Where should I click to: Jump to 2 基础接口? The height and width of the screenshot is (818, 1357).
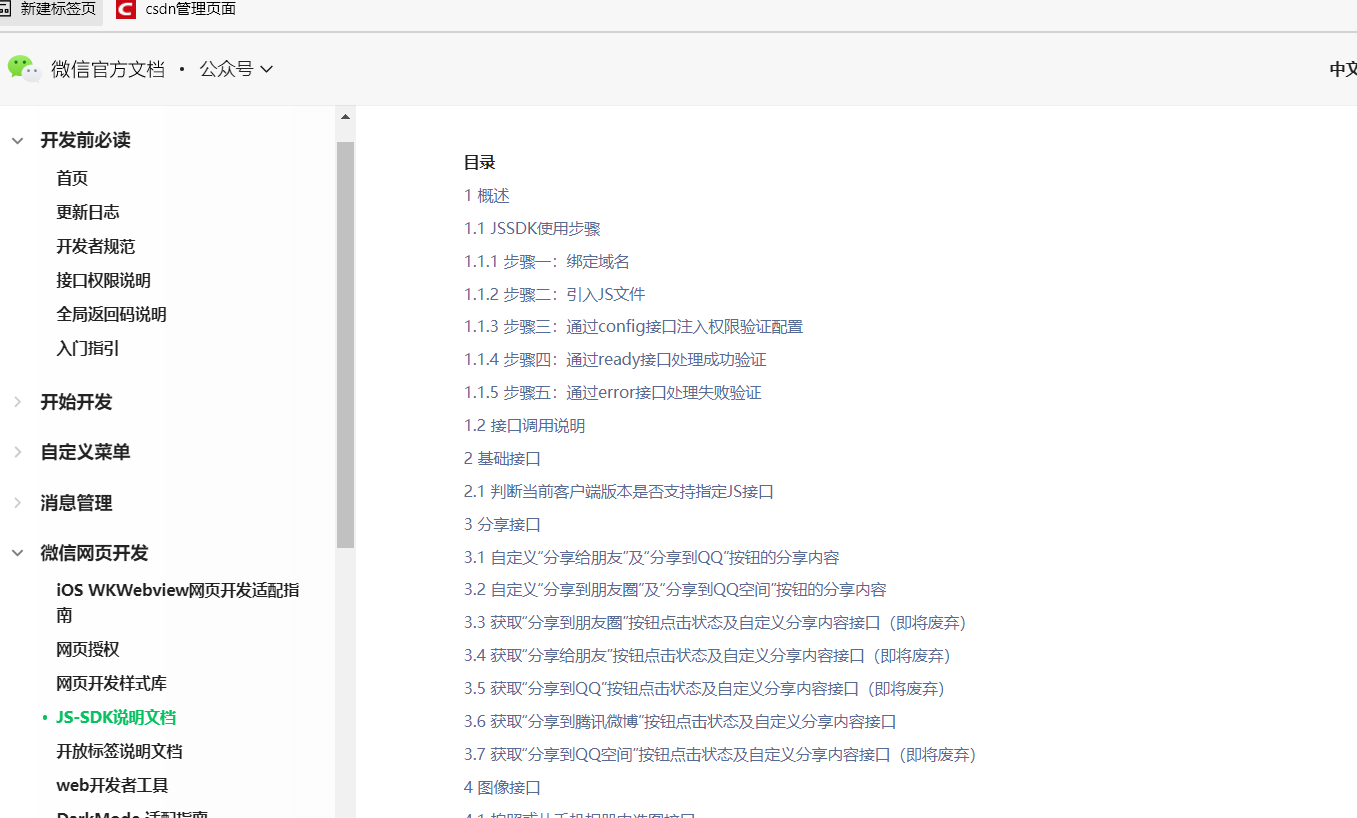(502, 458)
